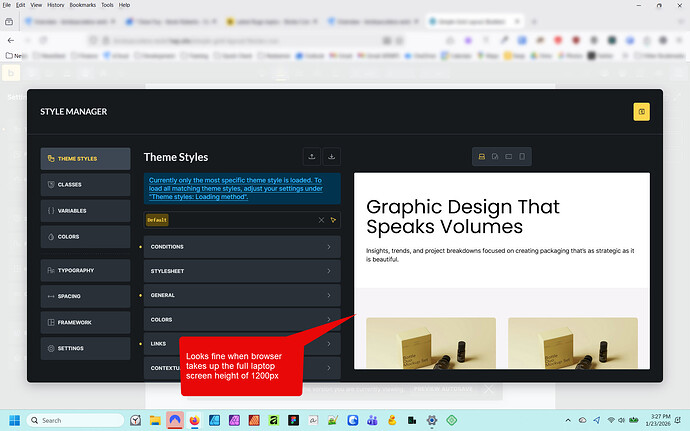The image size is (690, 431).
Task: Switch preview to mobile portrait breakpoint icon
Action: click(521, 157)
